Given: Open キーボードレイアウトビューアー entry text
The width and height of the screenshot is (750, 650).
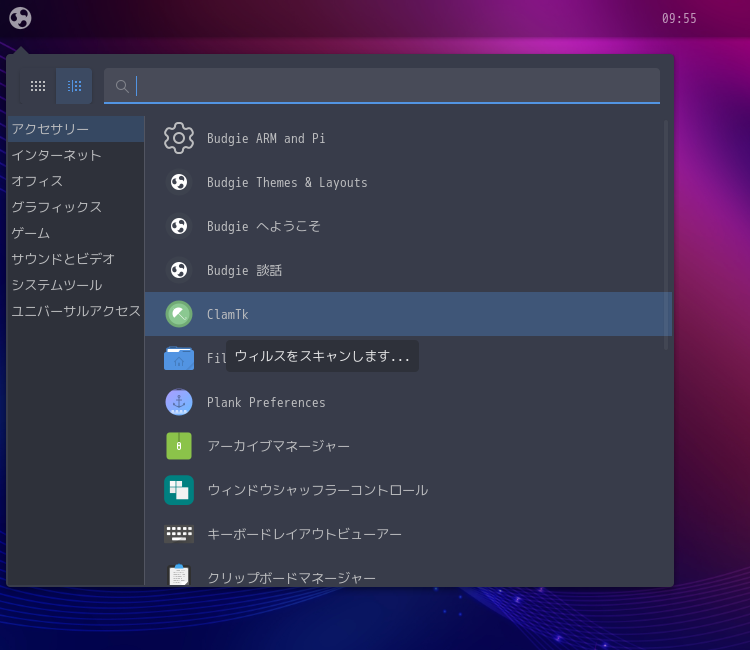Looking at the screenshot, I should (304, 534).
